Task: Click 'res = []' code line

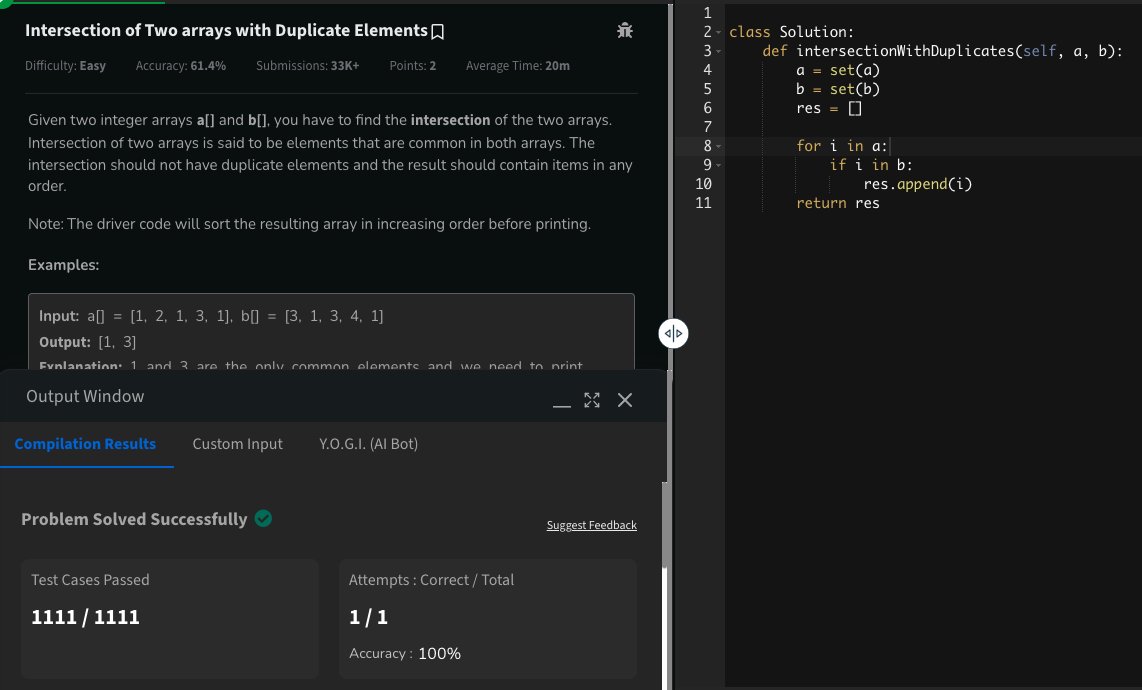Action: tap(829, 109)
